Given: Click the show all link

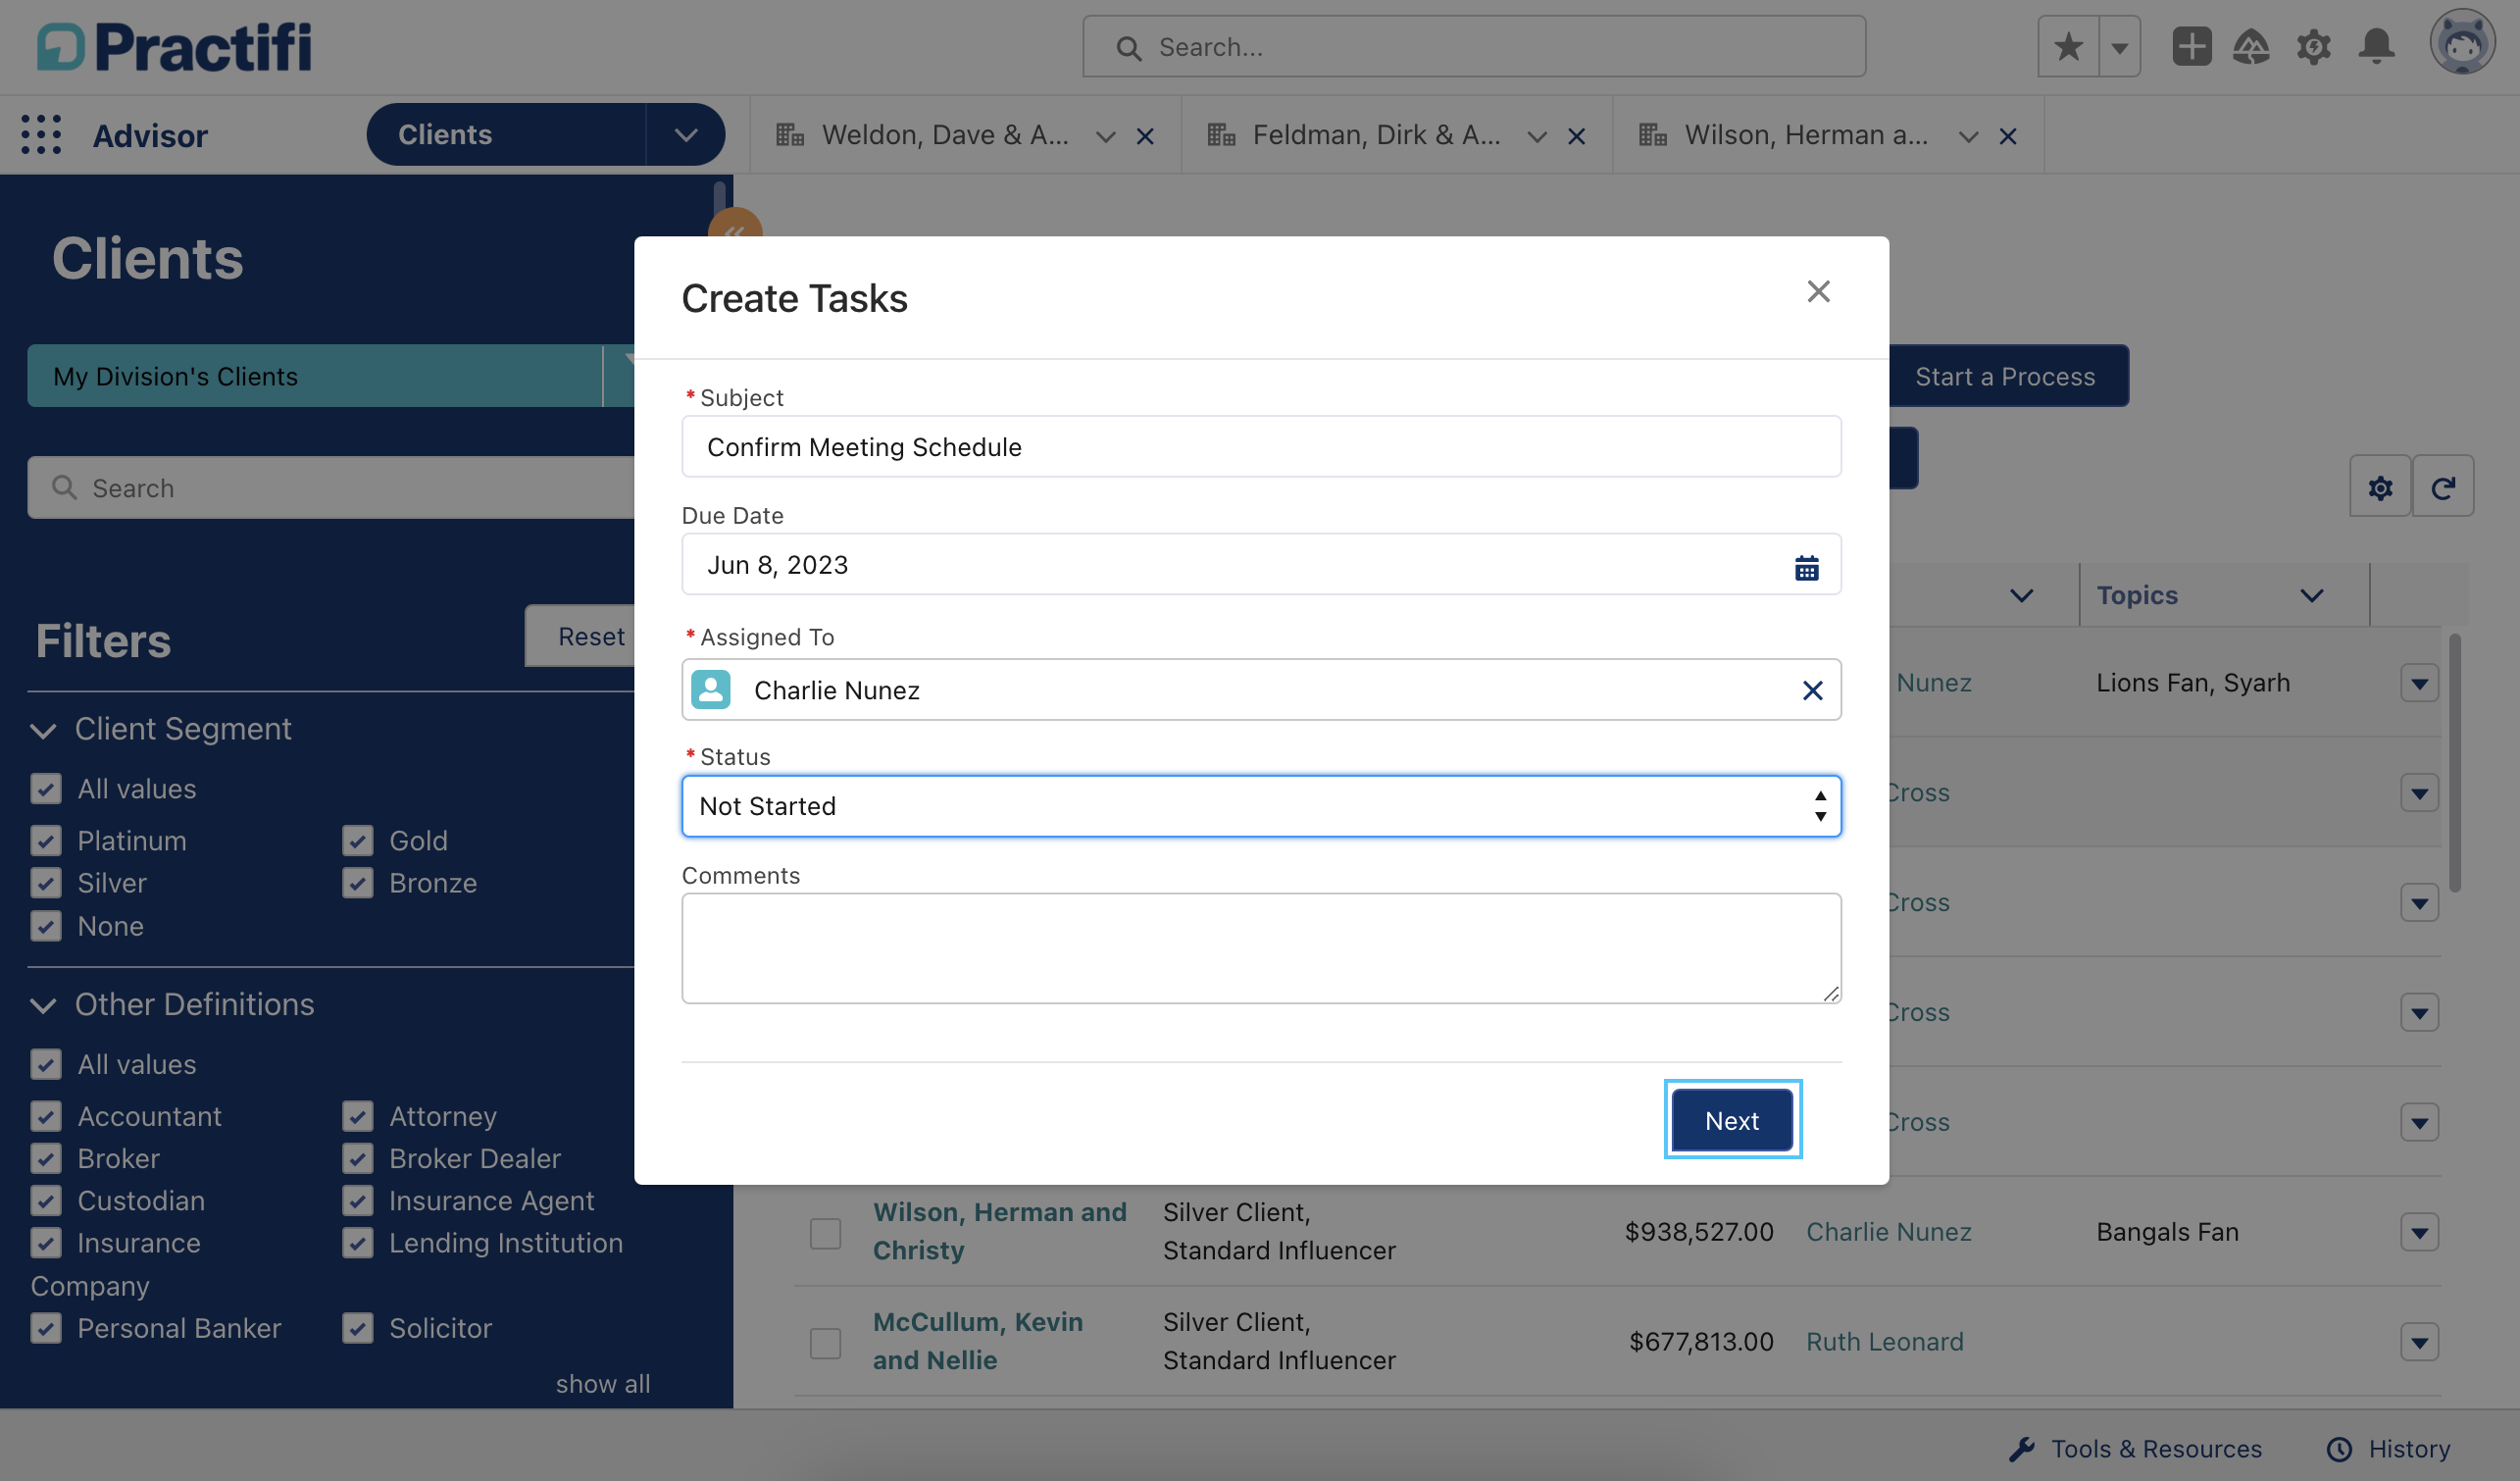Looking at the screenshot, I should coord(603,1384).
